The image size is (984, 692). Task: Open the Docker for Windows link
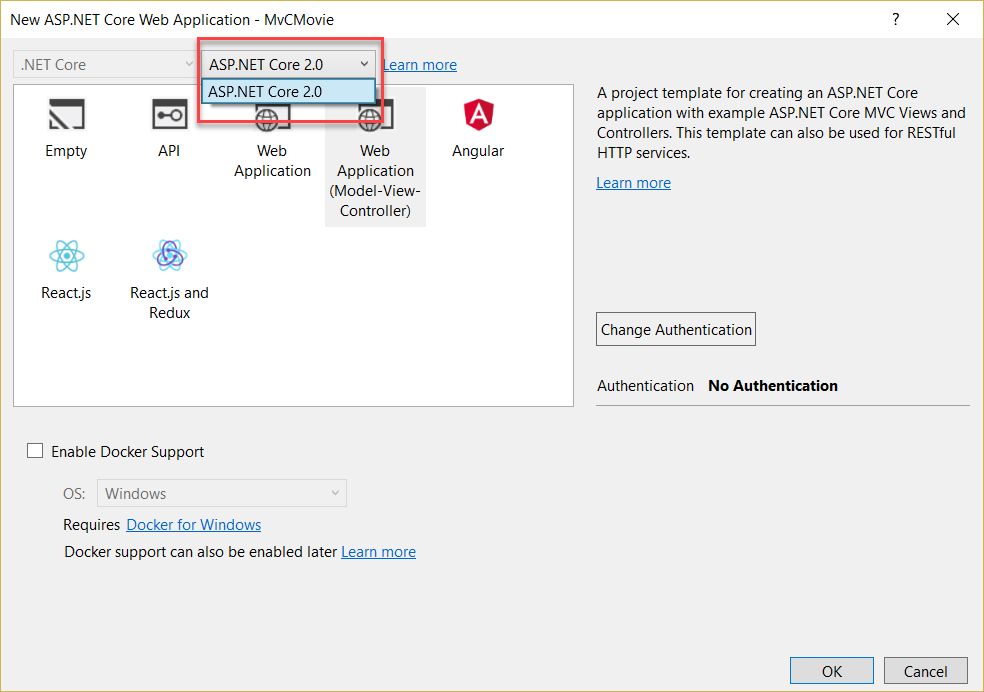[x=194, y=524]
